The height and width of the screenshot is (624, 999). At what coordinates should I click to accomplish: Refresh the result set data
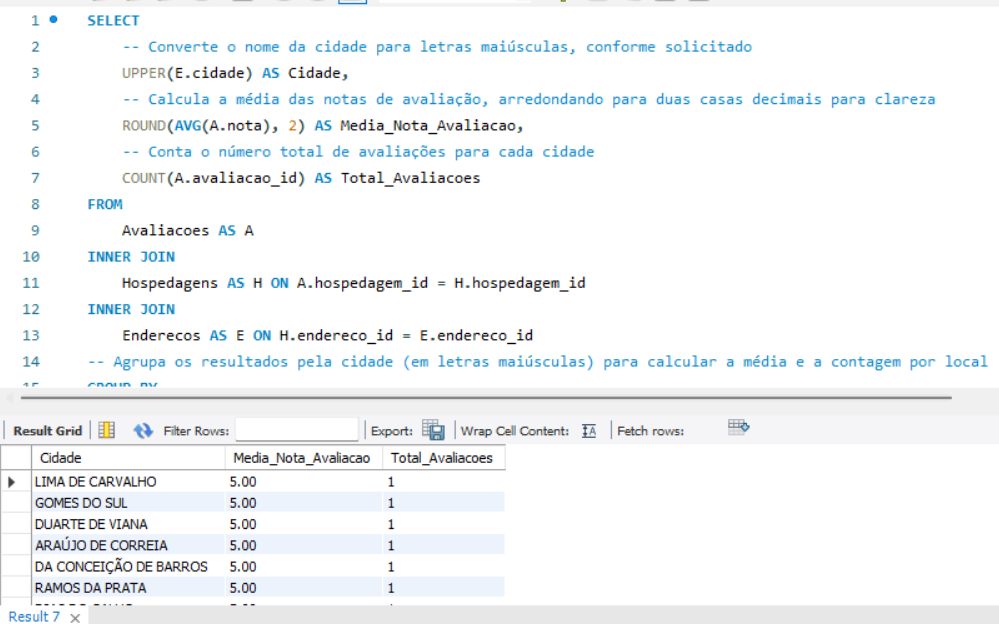click(x=143, y=431)
